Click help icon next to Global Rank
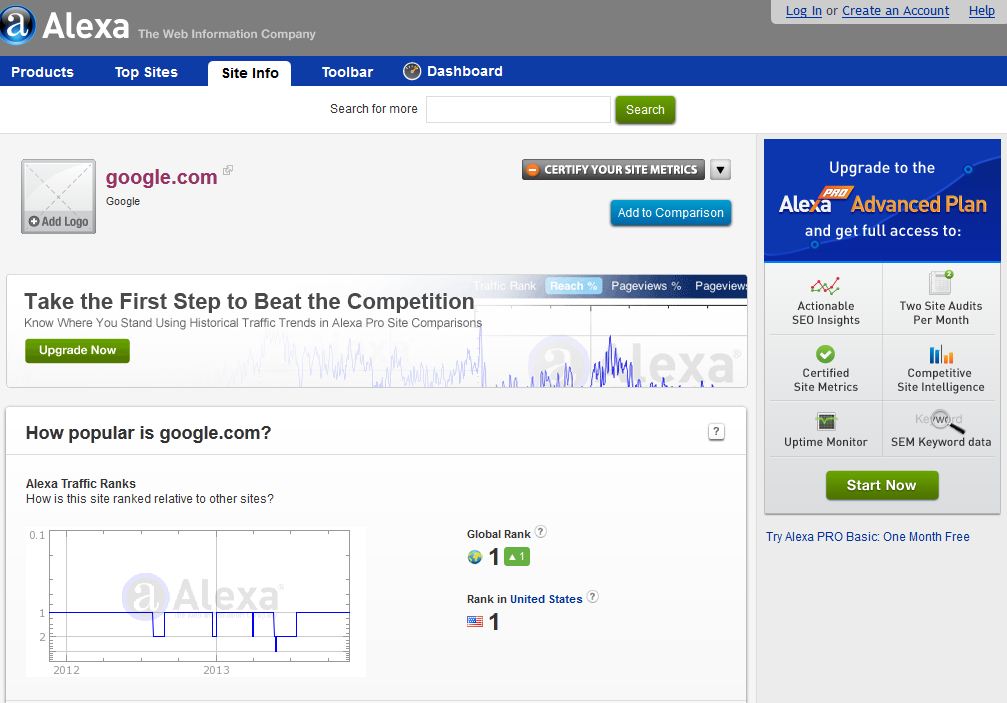The image size is (1007, 703). (x=541, y=532)
